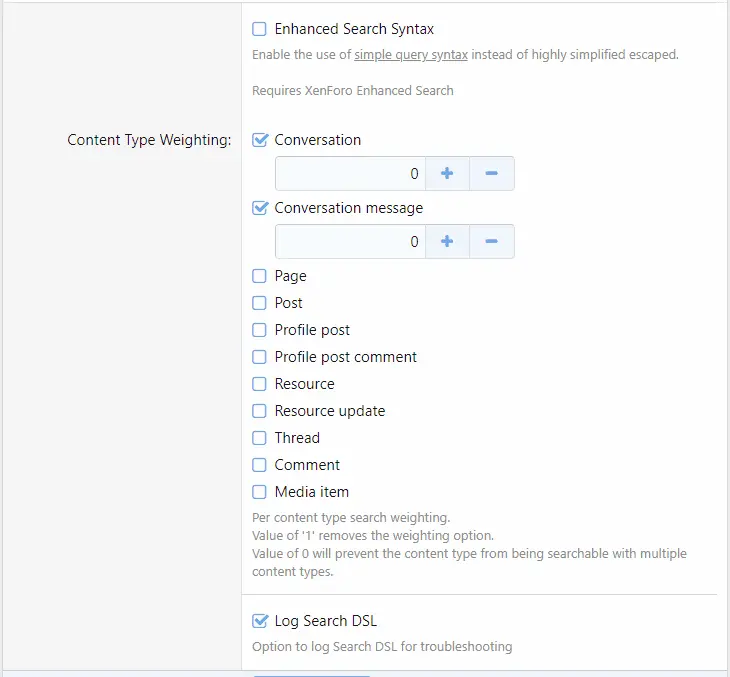Open the simple query syntax link
The width and height of the screenshot is (730, 677).
[x=411, y=55]
